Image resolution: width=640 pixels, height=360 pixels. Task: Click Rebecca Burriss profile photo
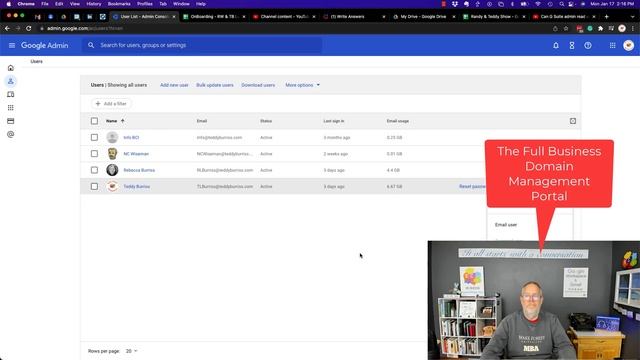[x=112, y=170]
